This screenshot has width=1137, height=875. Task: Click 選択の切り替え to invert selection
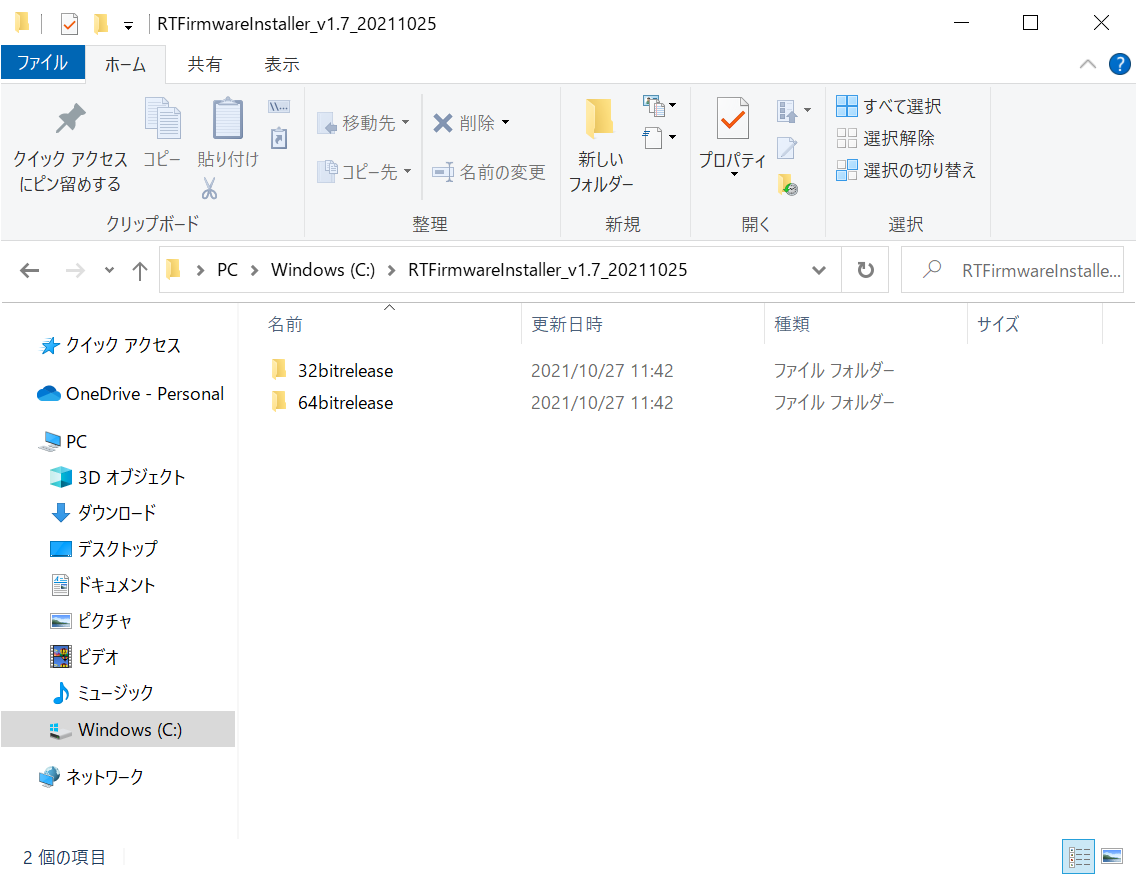pos(906,170)
